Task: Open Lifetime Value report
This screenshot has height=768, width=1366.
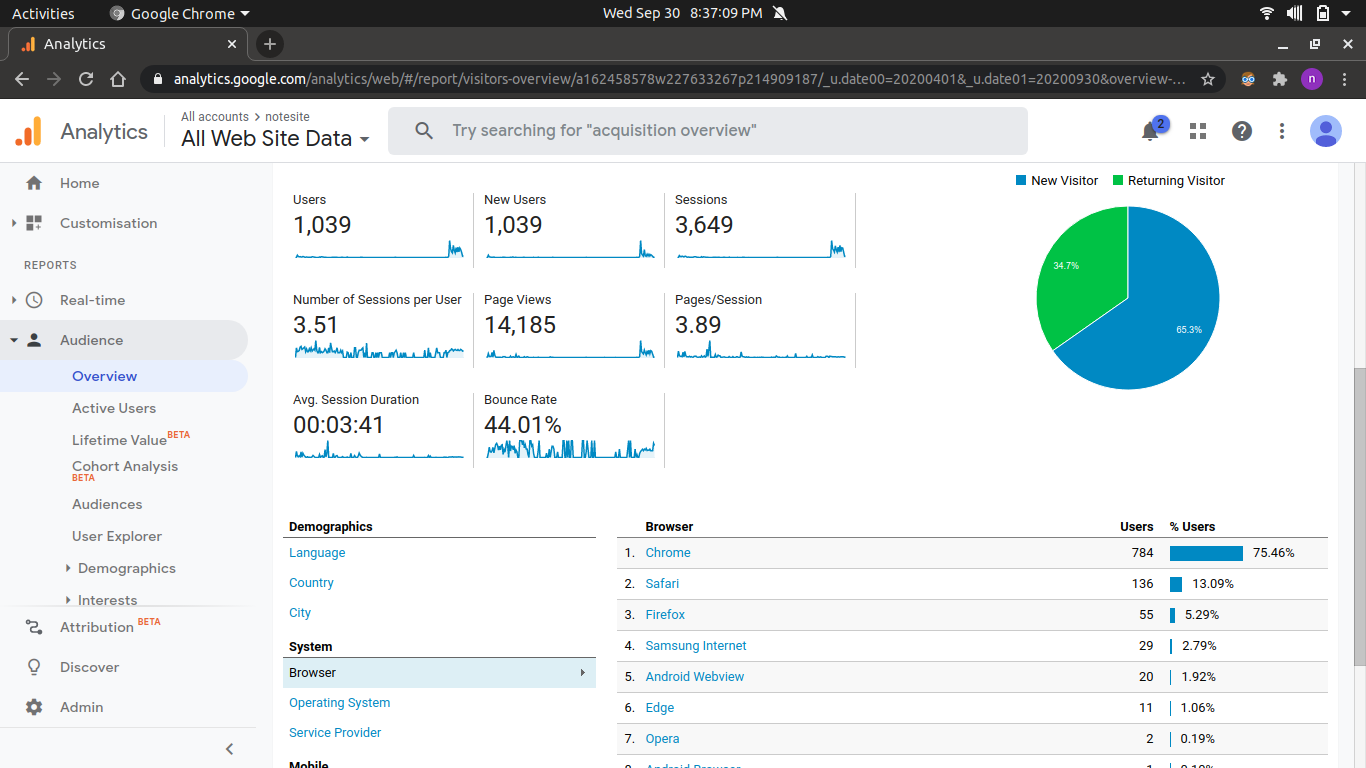Action: pos(119,440)
